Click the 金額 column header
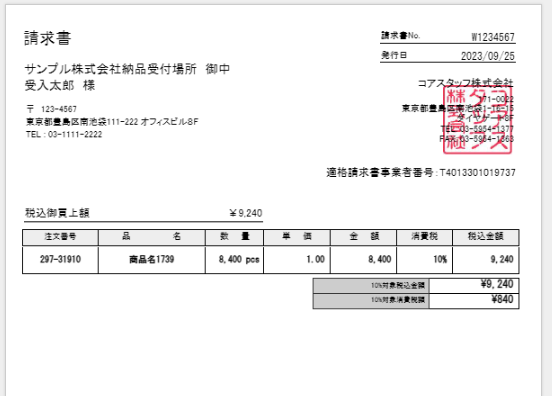The width and height of the screenshot is (552, 396). (364, 237)
